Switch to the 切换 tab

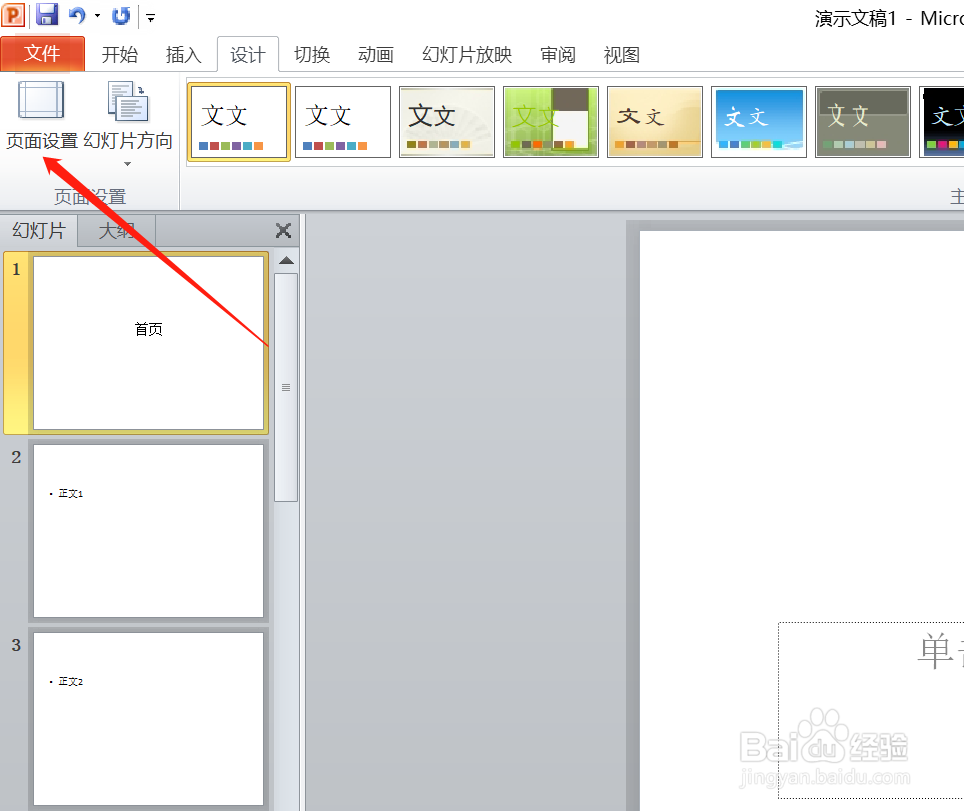312,55
